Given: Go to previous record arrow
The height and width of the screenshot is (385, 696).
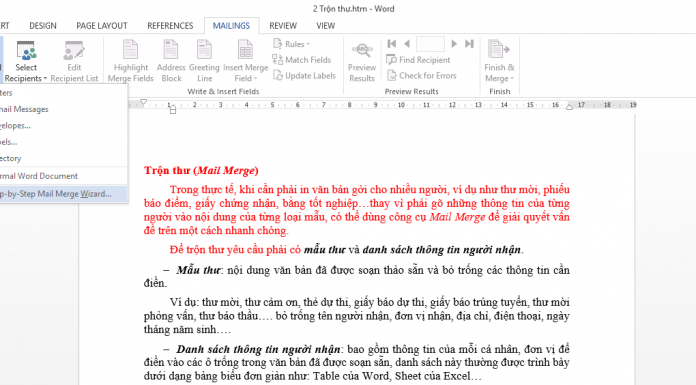Looking at the screenshot, I should (x=407, y=44).
